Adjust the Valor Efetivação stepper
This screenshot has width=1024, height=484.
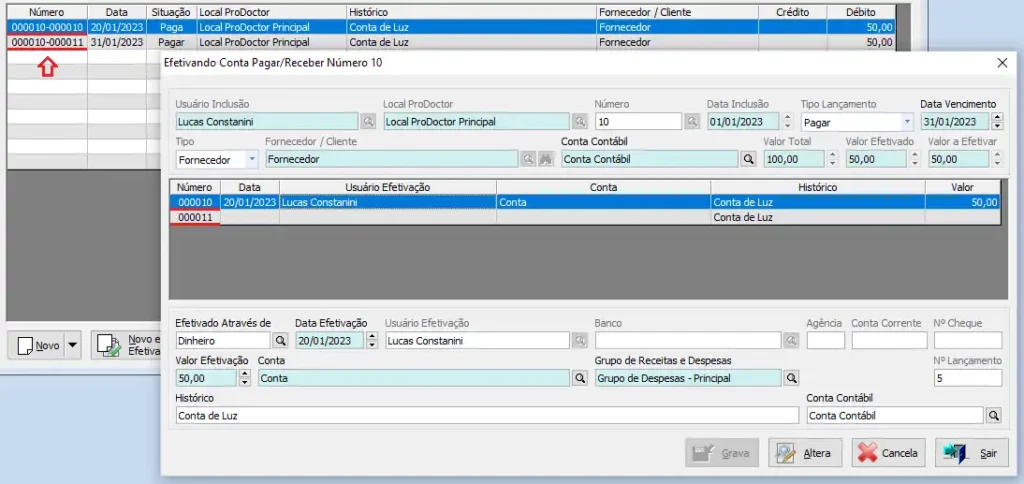(x=245, y=378)
